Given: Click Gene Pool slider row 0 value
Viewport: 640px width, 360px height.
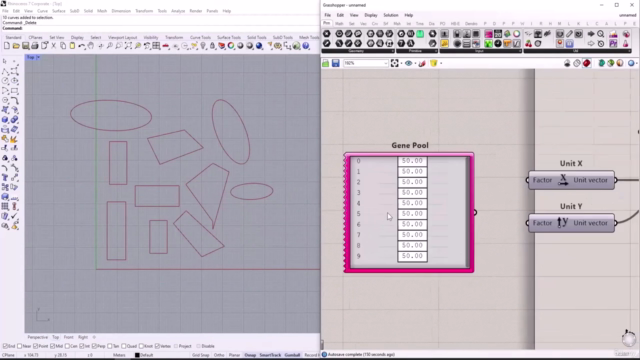Looking at the screenshot, I should coord(412,161).
